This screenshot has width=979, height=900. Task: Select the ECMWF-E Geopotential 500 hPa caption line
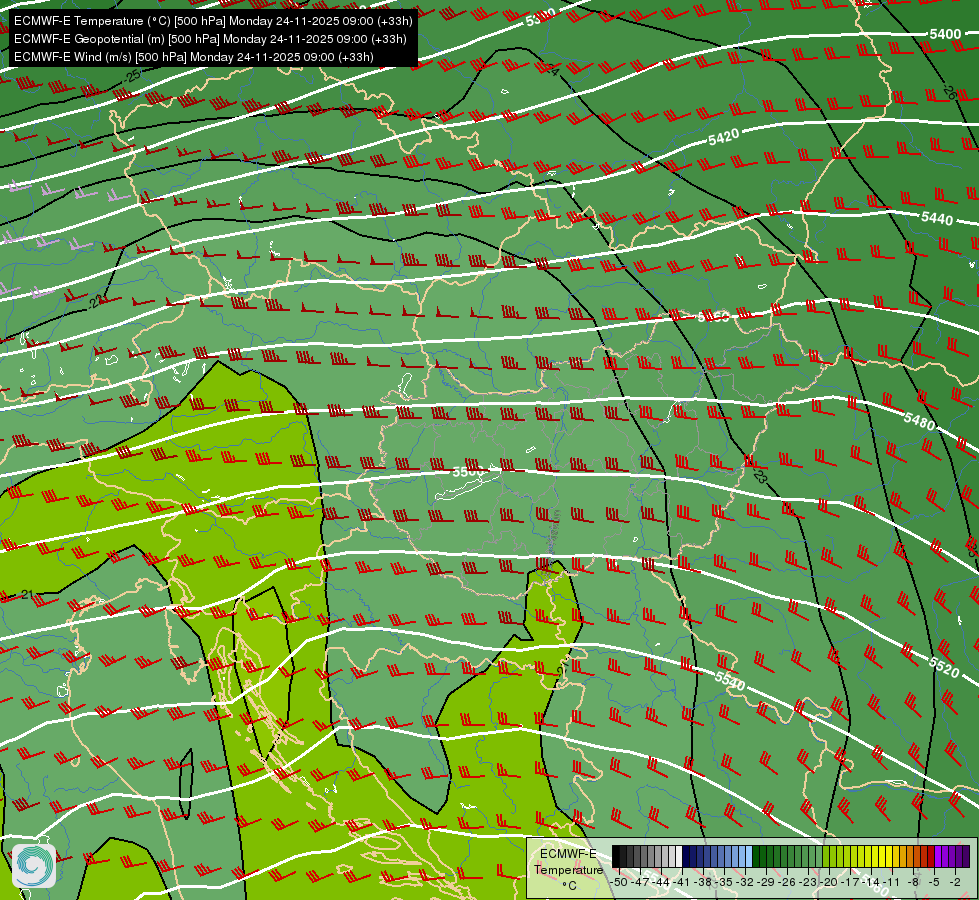point(210,39)
